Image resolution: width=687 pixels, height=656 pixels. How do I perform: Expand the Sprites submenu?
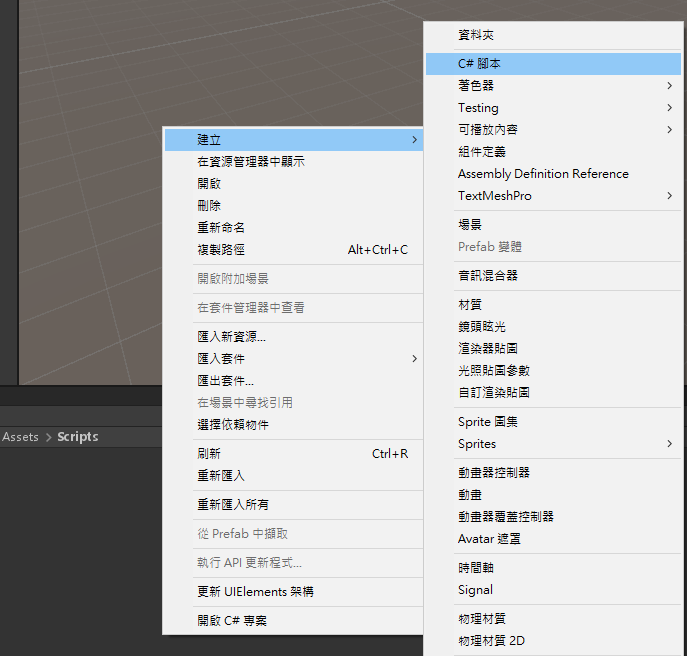click(x=477, y=444)
